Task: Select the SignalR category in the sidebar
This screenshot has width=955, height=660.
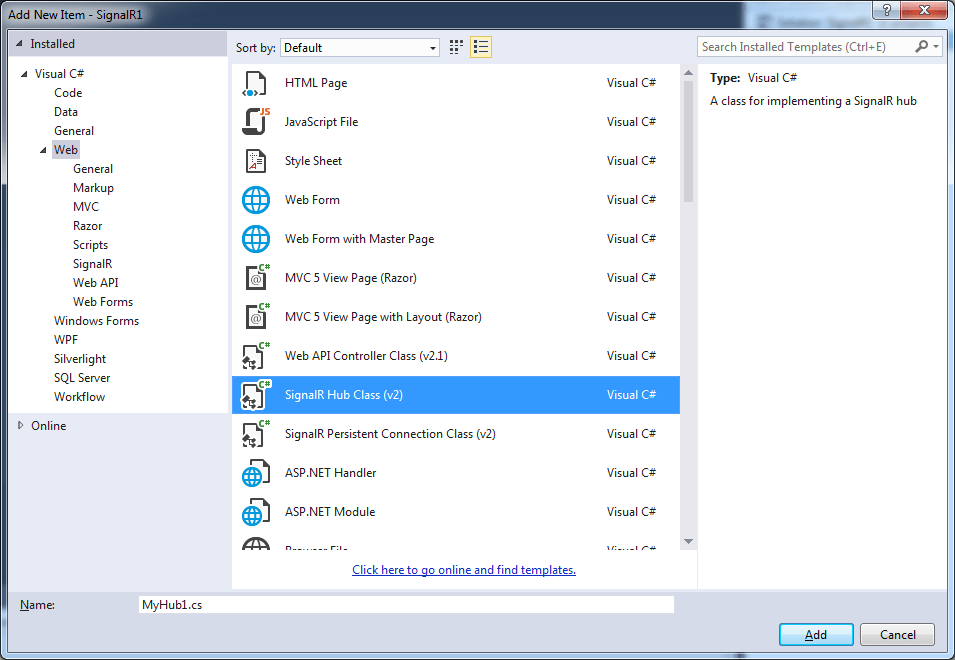Action: pyautogui.click(x=91, y=263)
